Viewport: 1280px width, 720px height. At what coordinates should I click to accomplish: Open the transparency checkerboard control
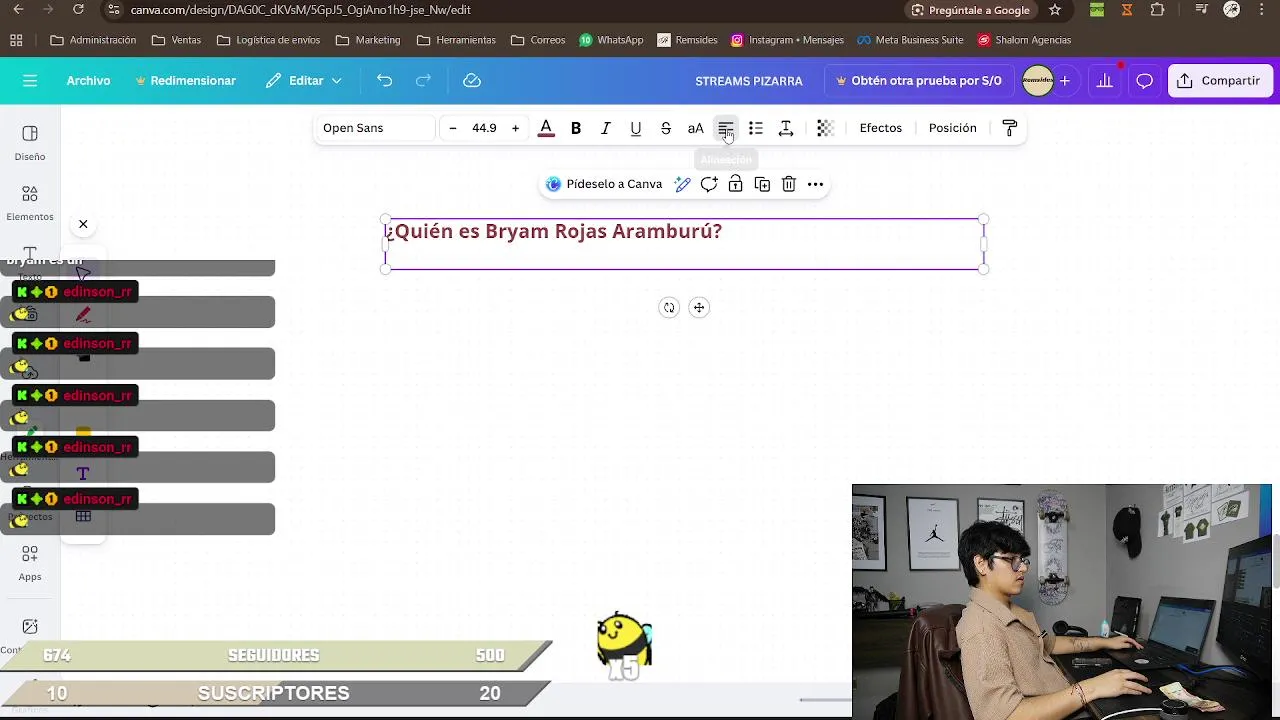tap(825, 128)
